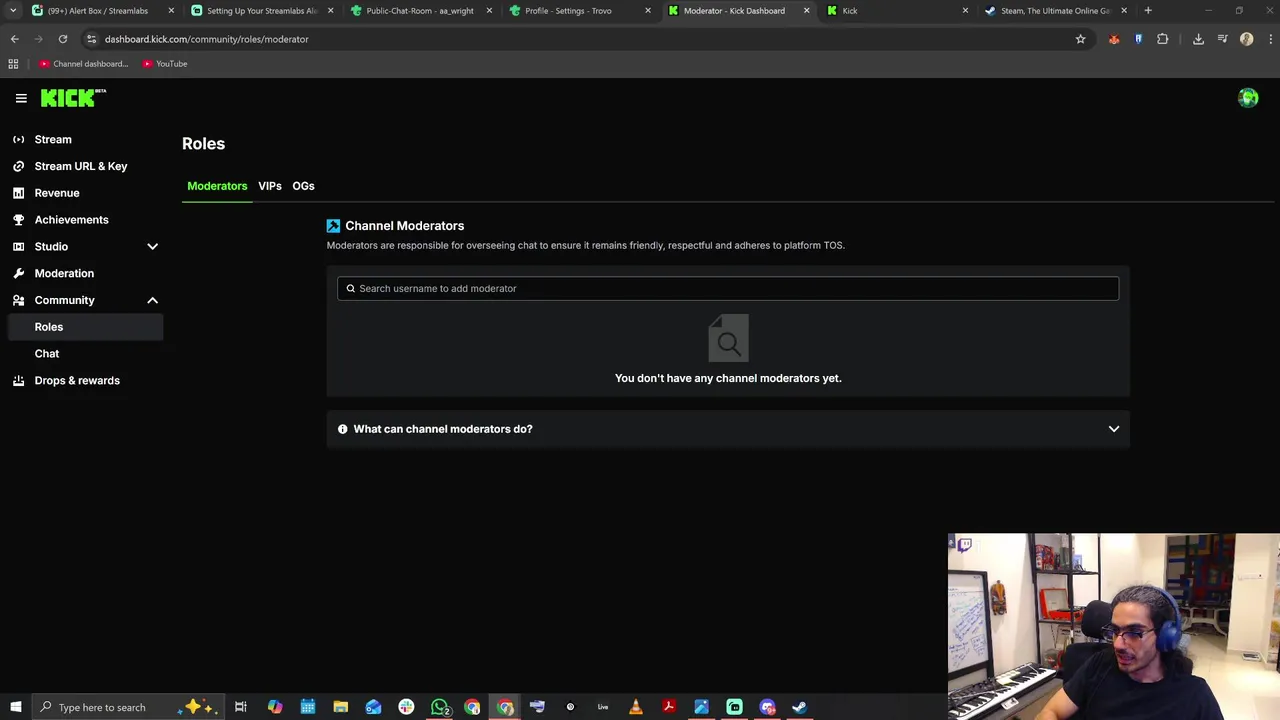Click the Community people icon
Viewport: 1280px width, 720px height.
18,300
